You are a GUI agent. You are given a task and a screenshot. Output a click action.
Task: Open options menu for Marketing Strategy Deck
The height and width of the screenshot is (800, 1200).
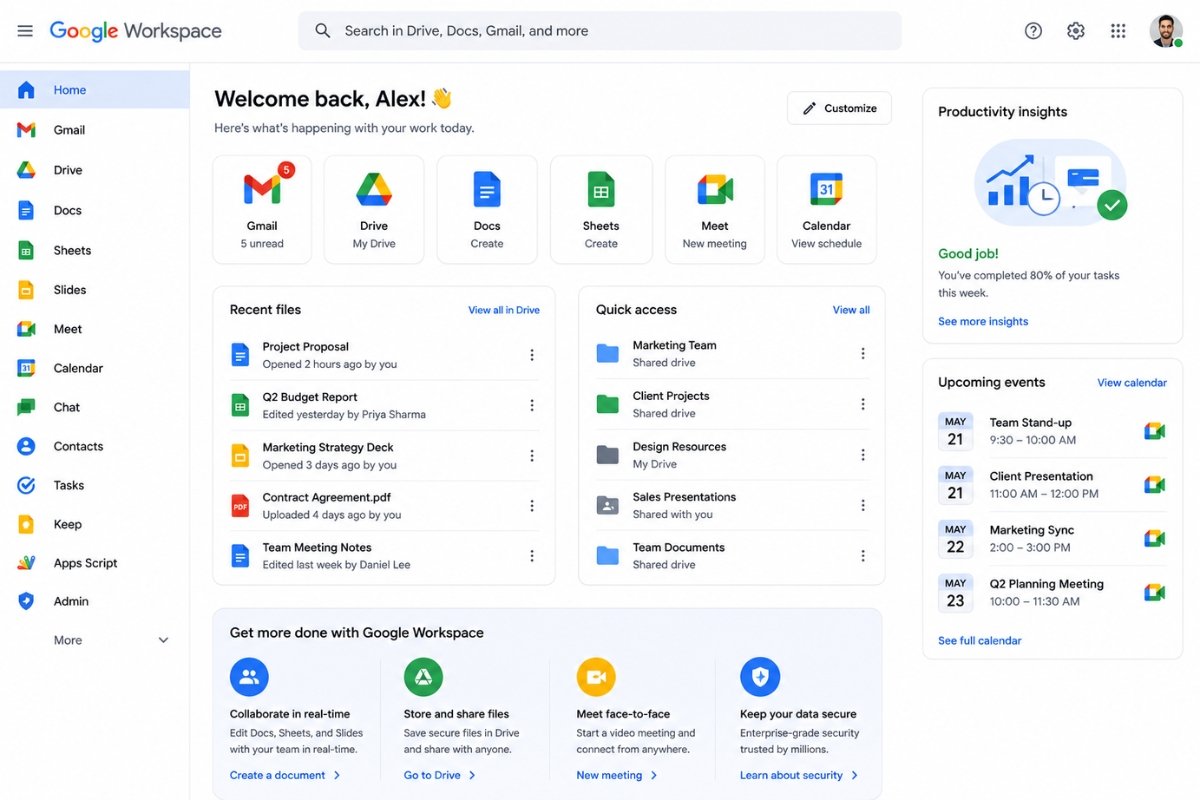pyautogui.click(x=532, y=456)
